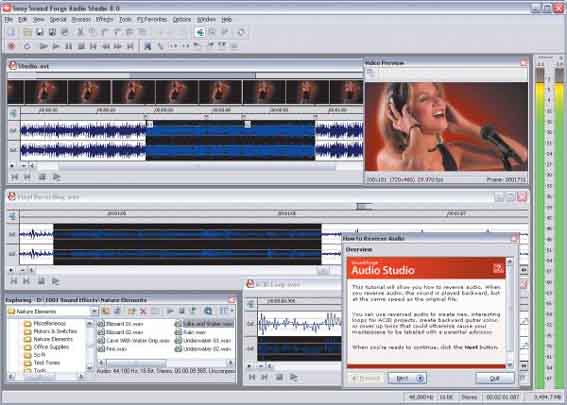Viewport: 567px width, 405px height.
Task: Open the Explorer views dropdown arrow
Action: point(231,311)
